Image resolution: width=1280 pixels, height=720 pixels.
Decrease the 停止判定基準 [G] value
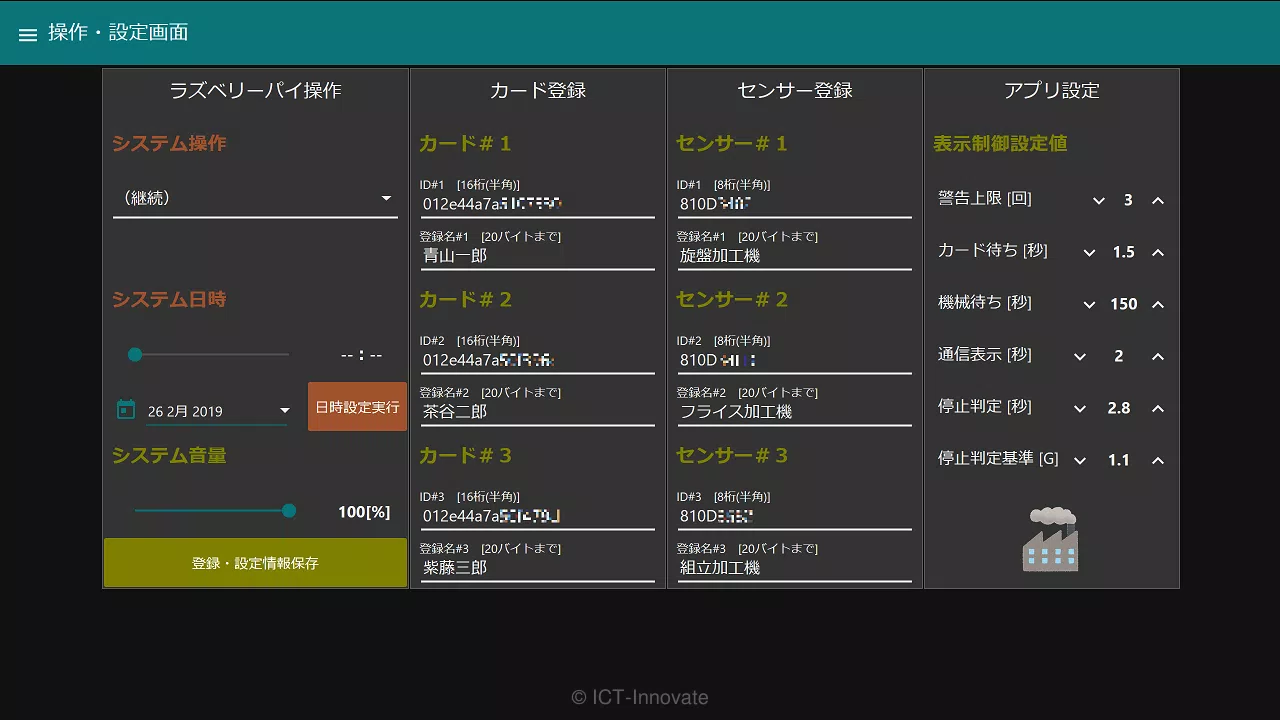(x=1079, y=461)
